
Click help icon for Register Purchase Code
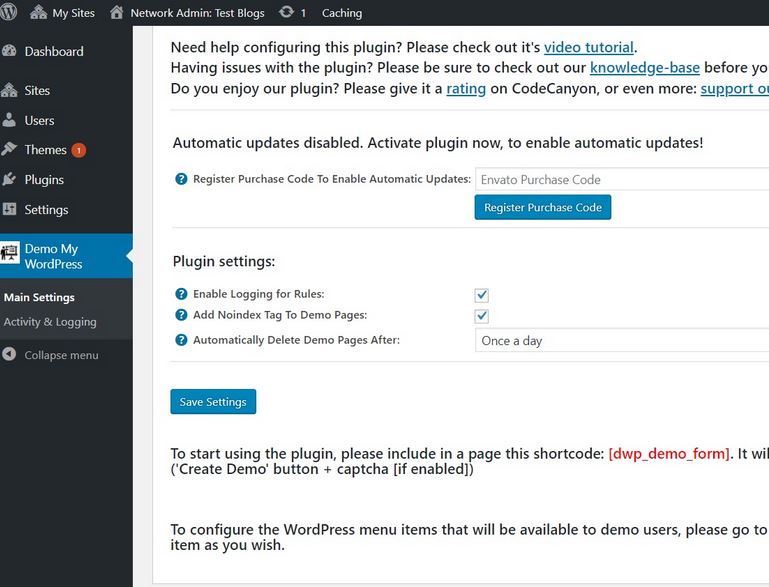[181, 179]
